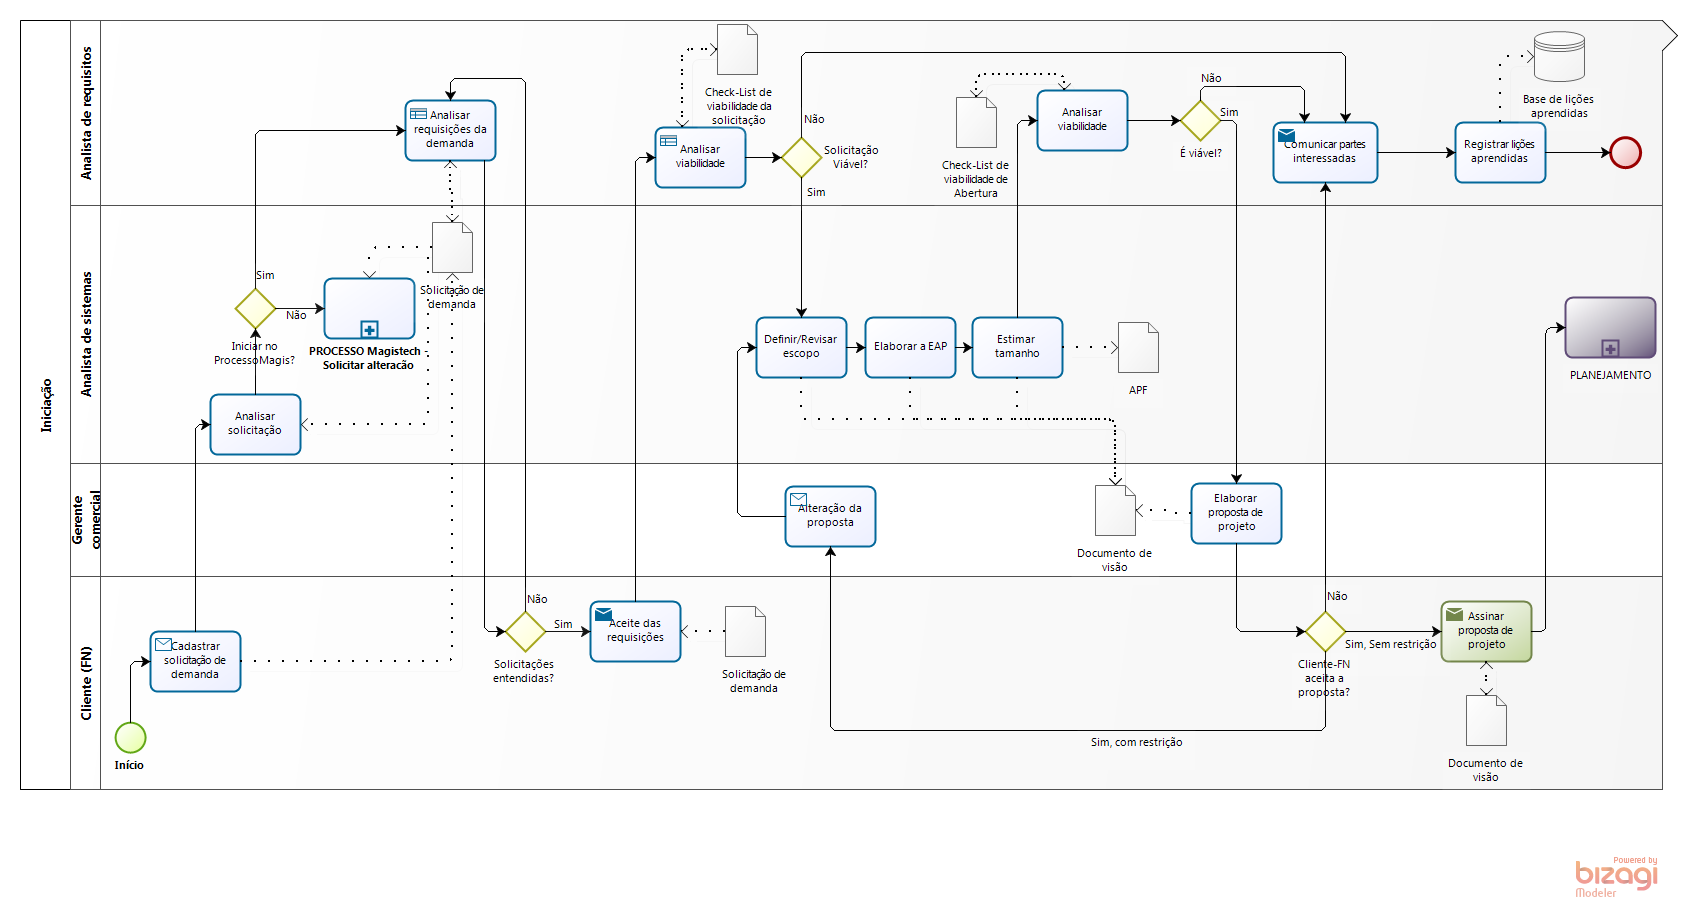1682x908 pixels.
Task: Select the Cliente-FN aceita a proposta gateway
Action: point(1325,632)
